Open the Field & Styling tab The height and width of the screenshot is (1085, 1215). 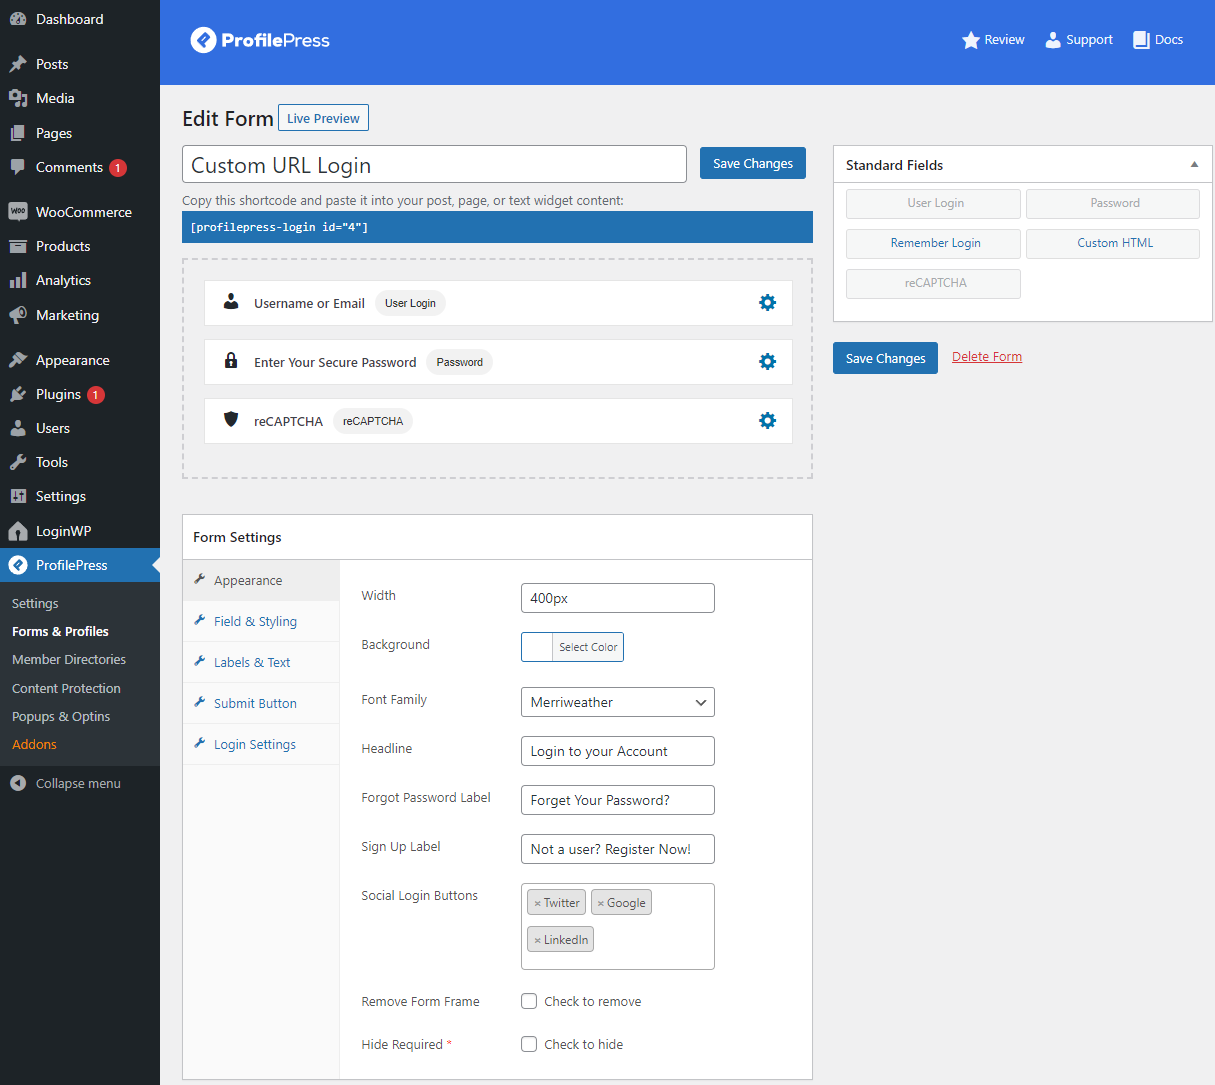[261, 621]
